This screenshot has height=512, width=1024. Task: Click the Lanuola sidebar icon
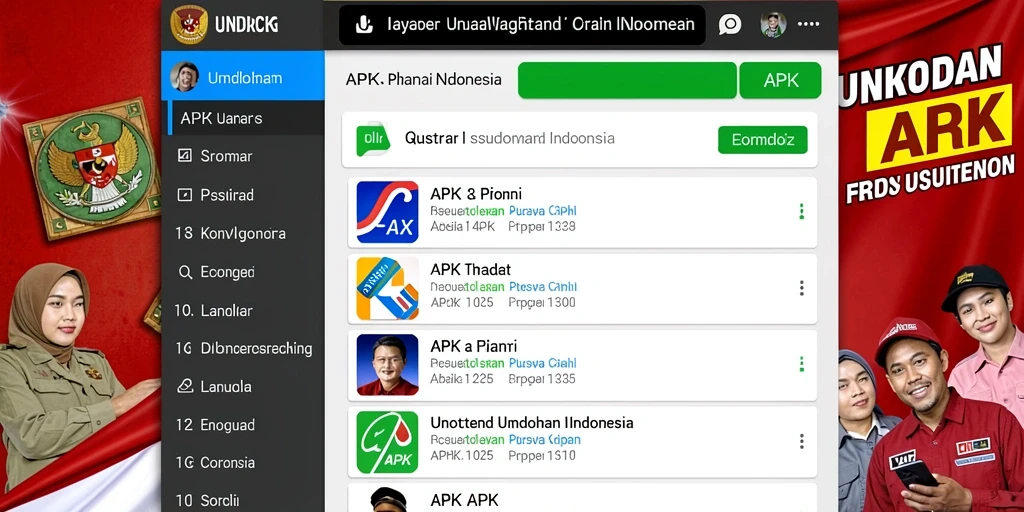point(185,387)
